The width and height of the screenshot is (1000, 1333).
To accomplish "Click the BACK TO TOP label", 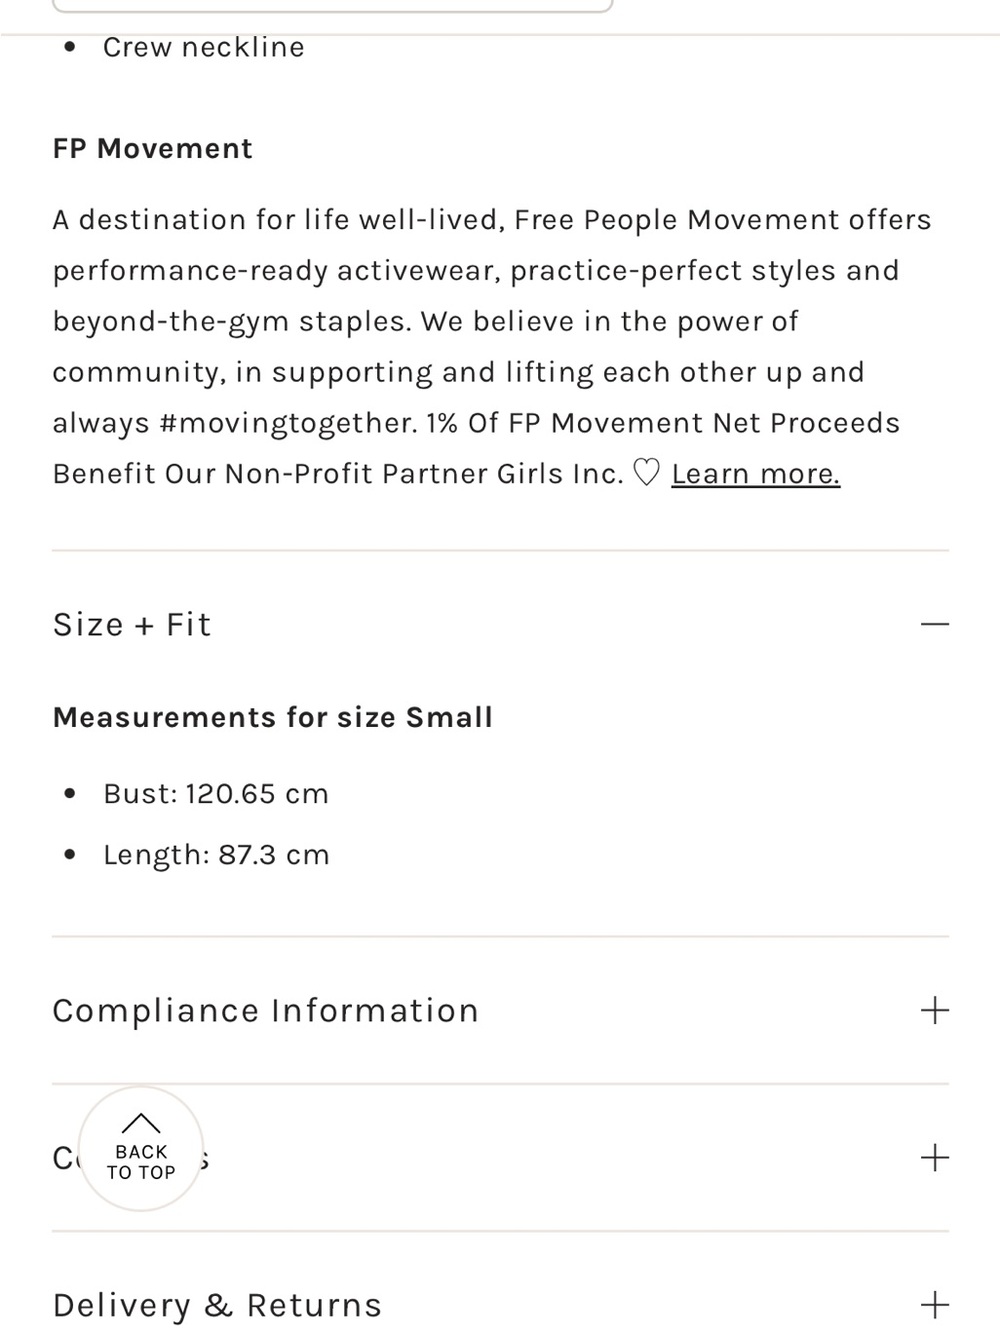I will (x=141, y=1162).
